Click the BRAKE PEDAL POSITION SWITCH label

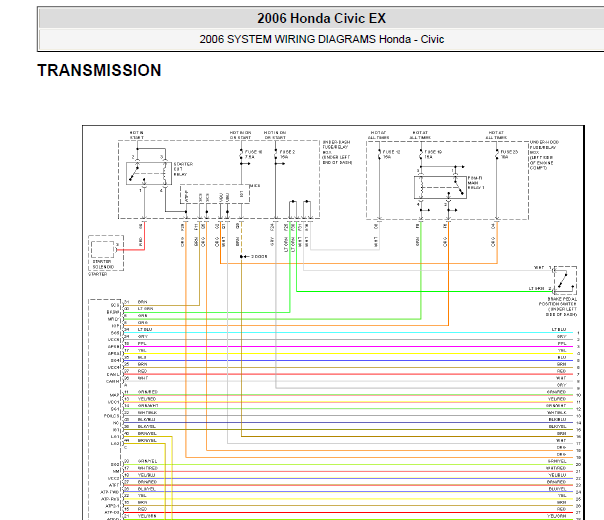click(x=557, y=307)
